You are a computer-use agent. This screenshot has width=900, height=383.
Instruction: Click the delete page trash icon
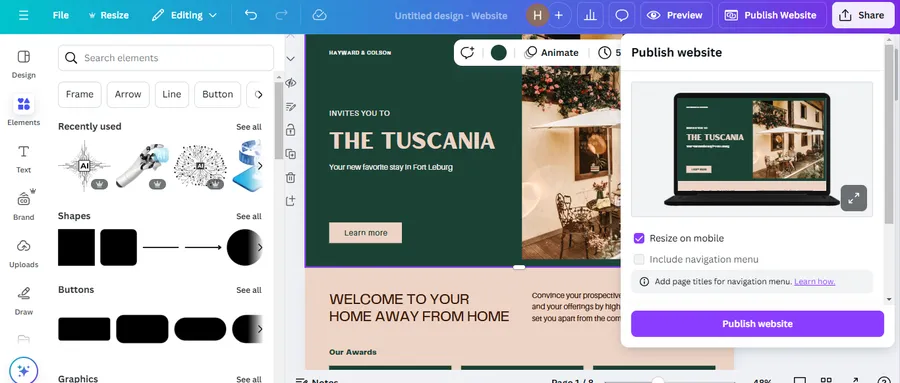[x=290, y=177]
